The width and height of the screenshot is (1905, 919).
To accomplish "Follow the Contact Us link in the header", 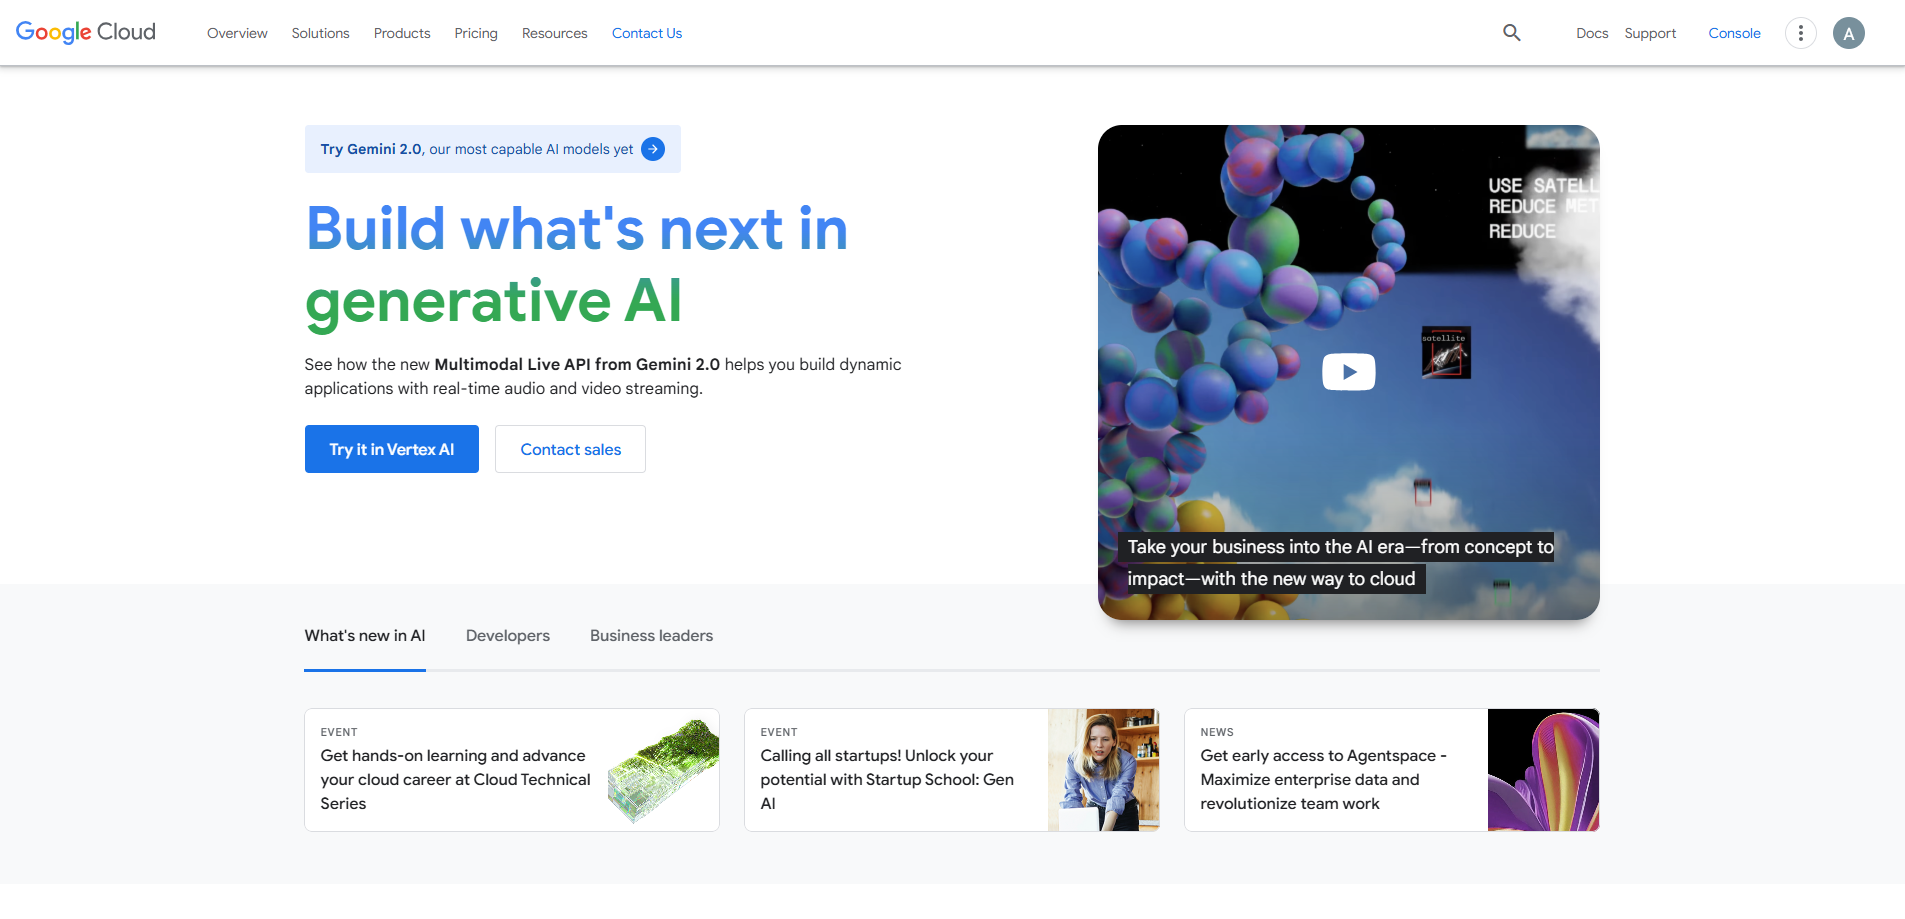I will (x=647, y=33).
